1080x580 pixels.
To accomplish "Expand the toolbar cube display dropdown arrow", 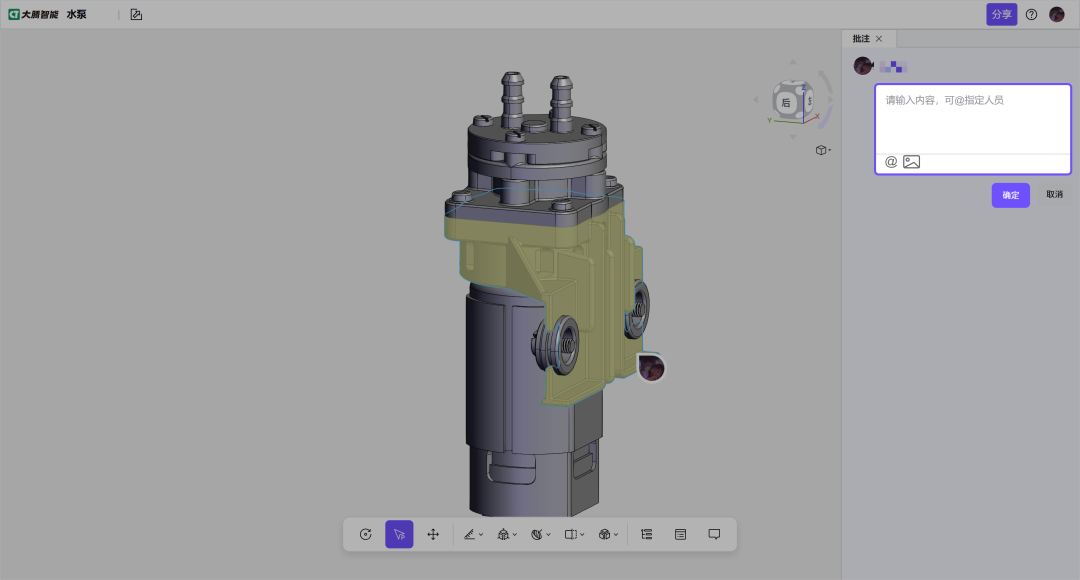I will [x=616, y=535].
